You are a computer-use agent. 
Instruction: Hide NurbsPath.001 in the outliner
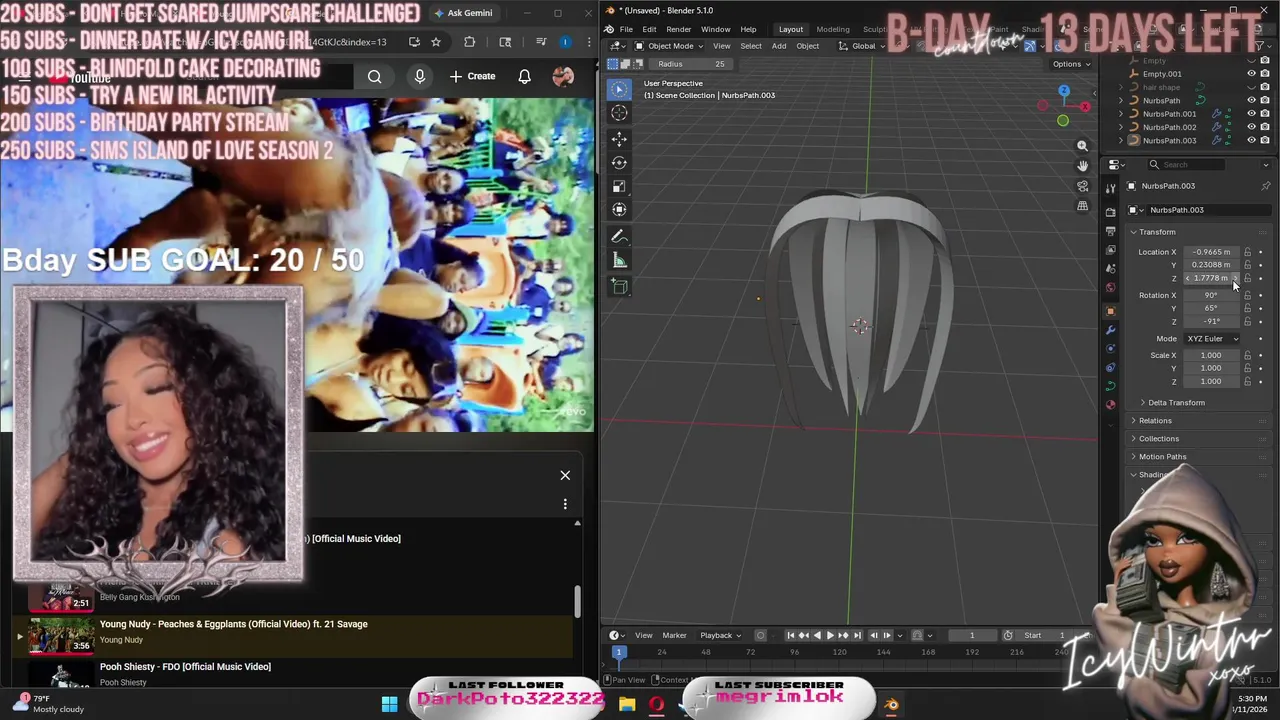(1251, 114)
